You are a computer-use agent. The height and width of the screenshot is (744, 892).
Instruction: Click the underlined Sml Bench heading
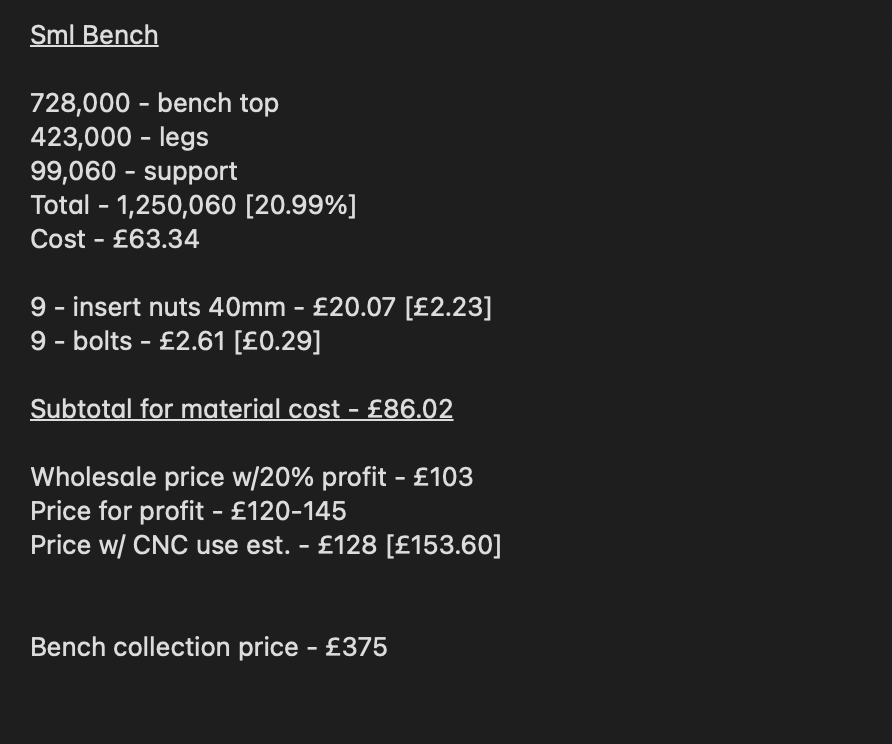coord(94,35)
